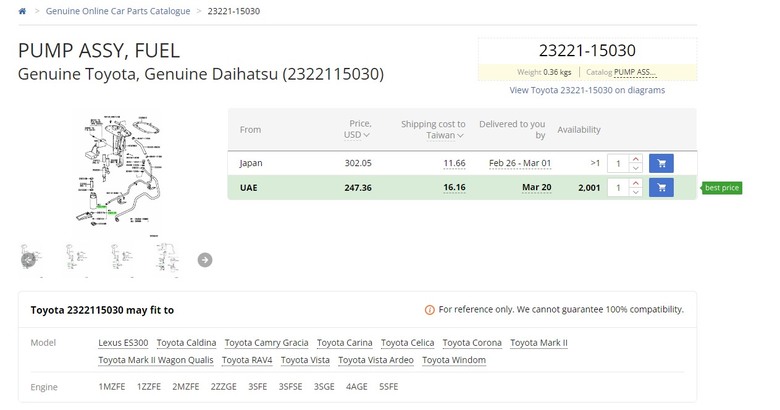Select the 4AGE engine code

pyautogui.click(x=357, y=387)
